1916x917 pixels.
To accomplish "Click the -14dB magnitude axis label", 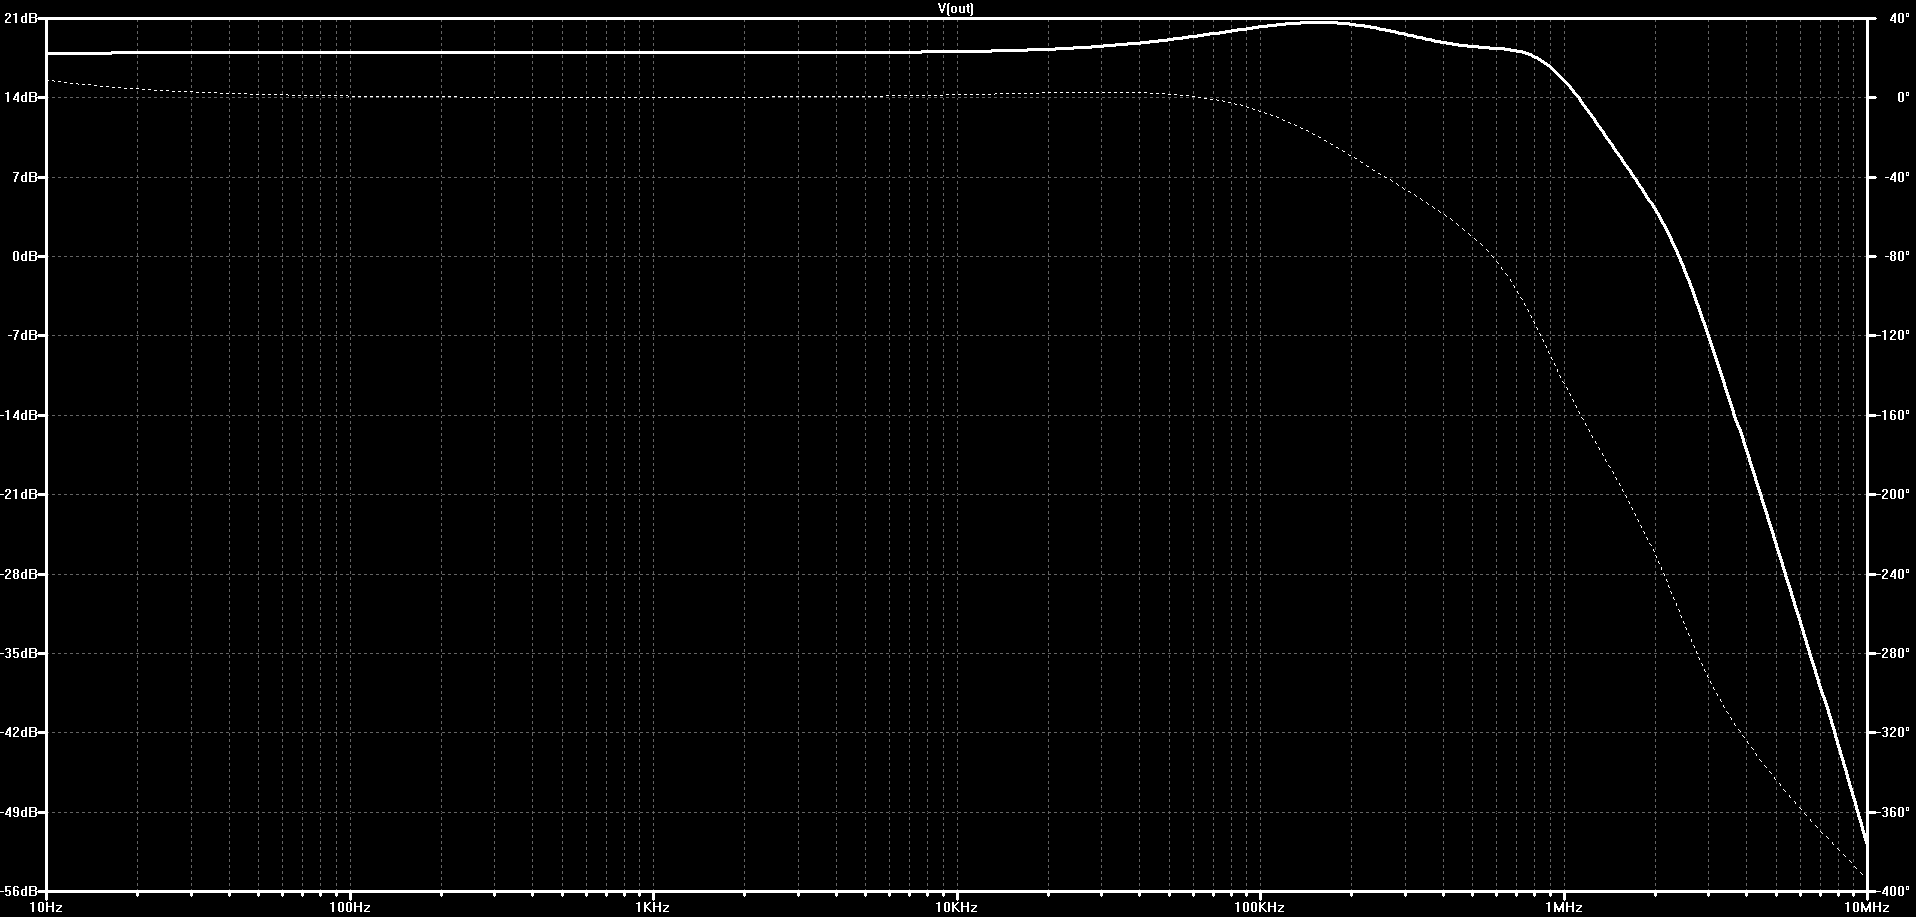I will (x=18, y=415).
